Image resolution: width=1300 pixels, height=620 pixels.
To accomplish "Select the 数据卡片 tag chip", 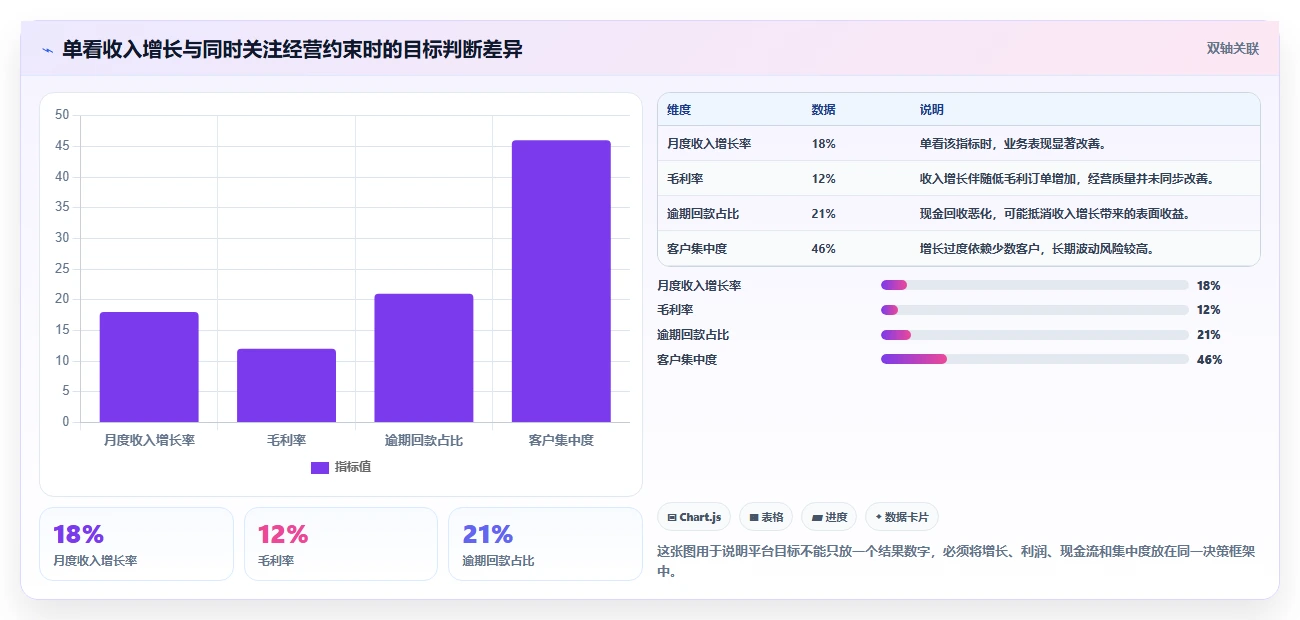I will [902, 517].
